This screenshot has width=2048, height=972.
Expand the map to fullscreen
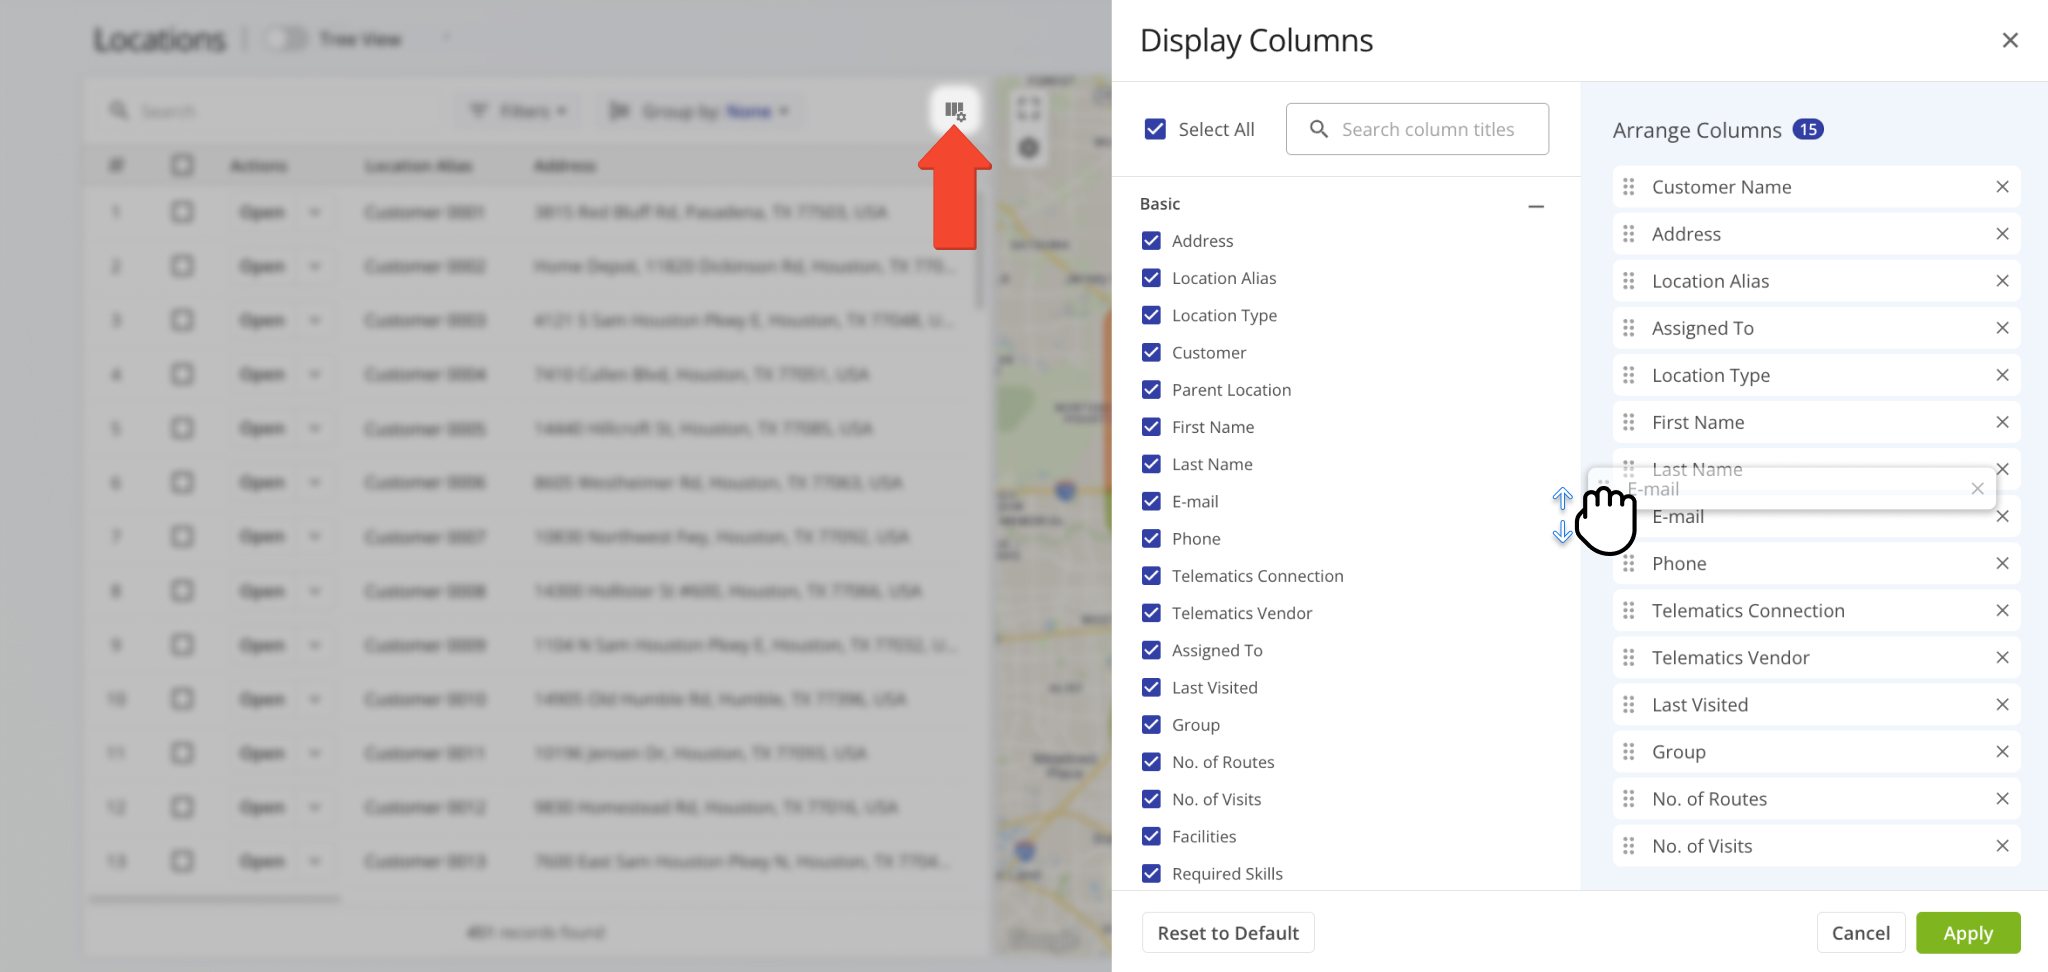click(1028, 108)
